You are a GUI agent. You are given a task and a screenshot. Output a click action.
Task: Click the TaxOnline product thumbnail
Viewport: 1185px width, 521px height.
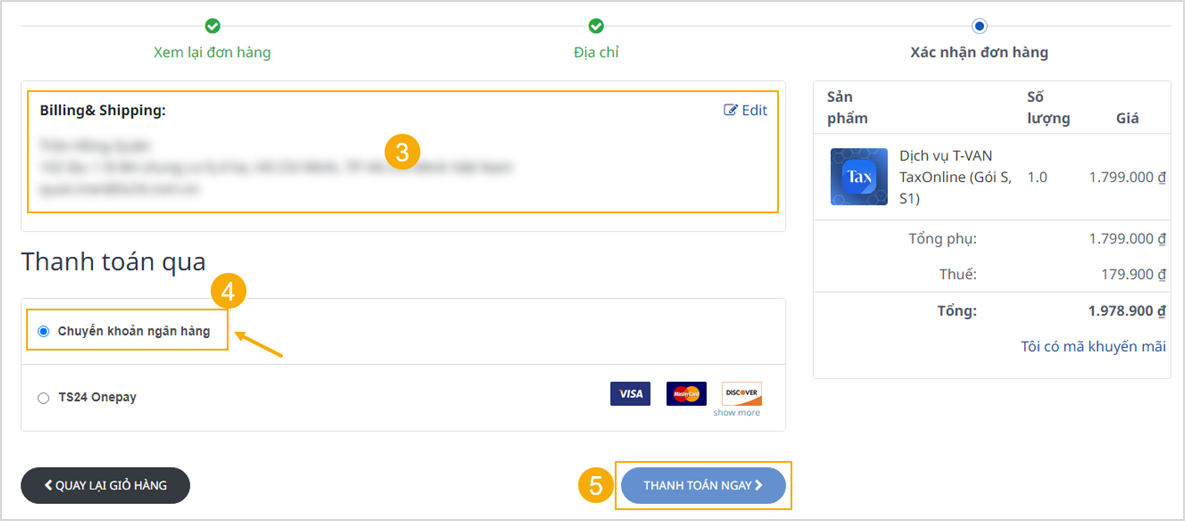859,177
